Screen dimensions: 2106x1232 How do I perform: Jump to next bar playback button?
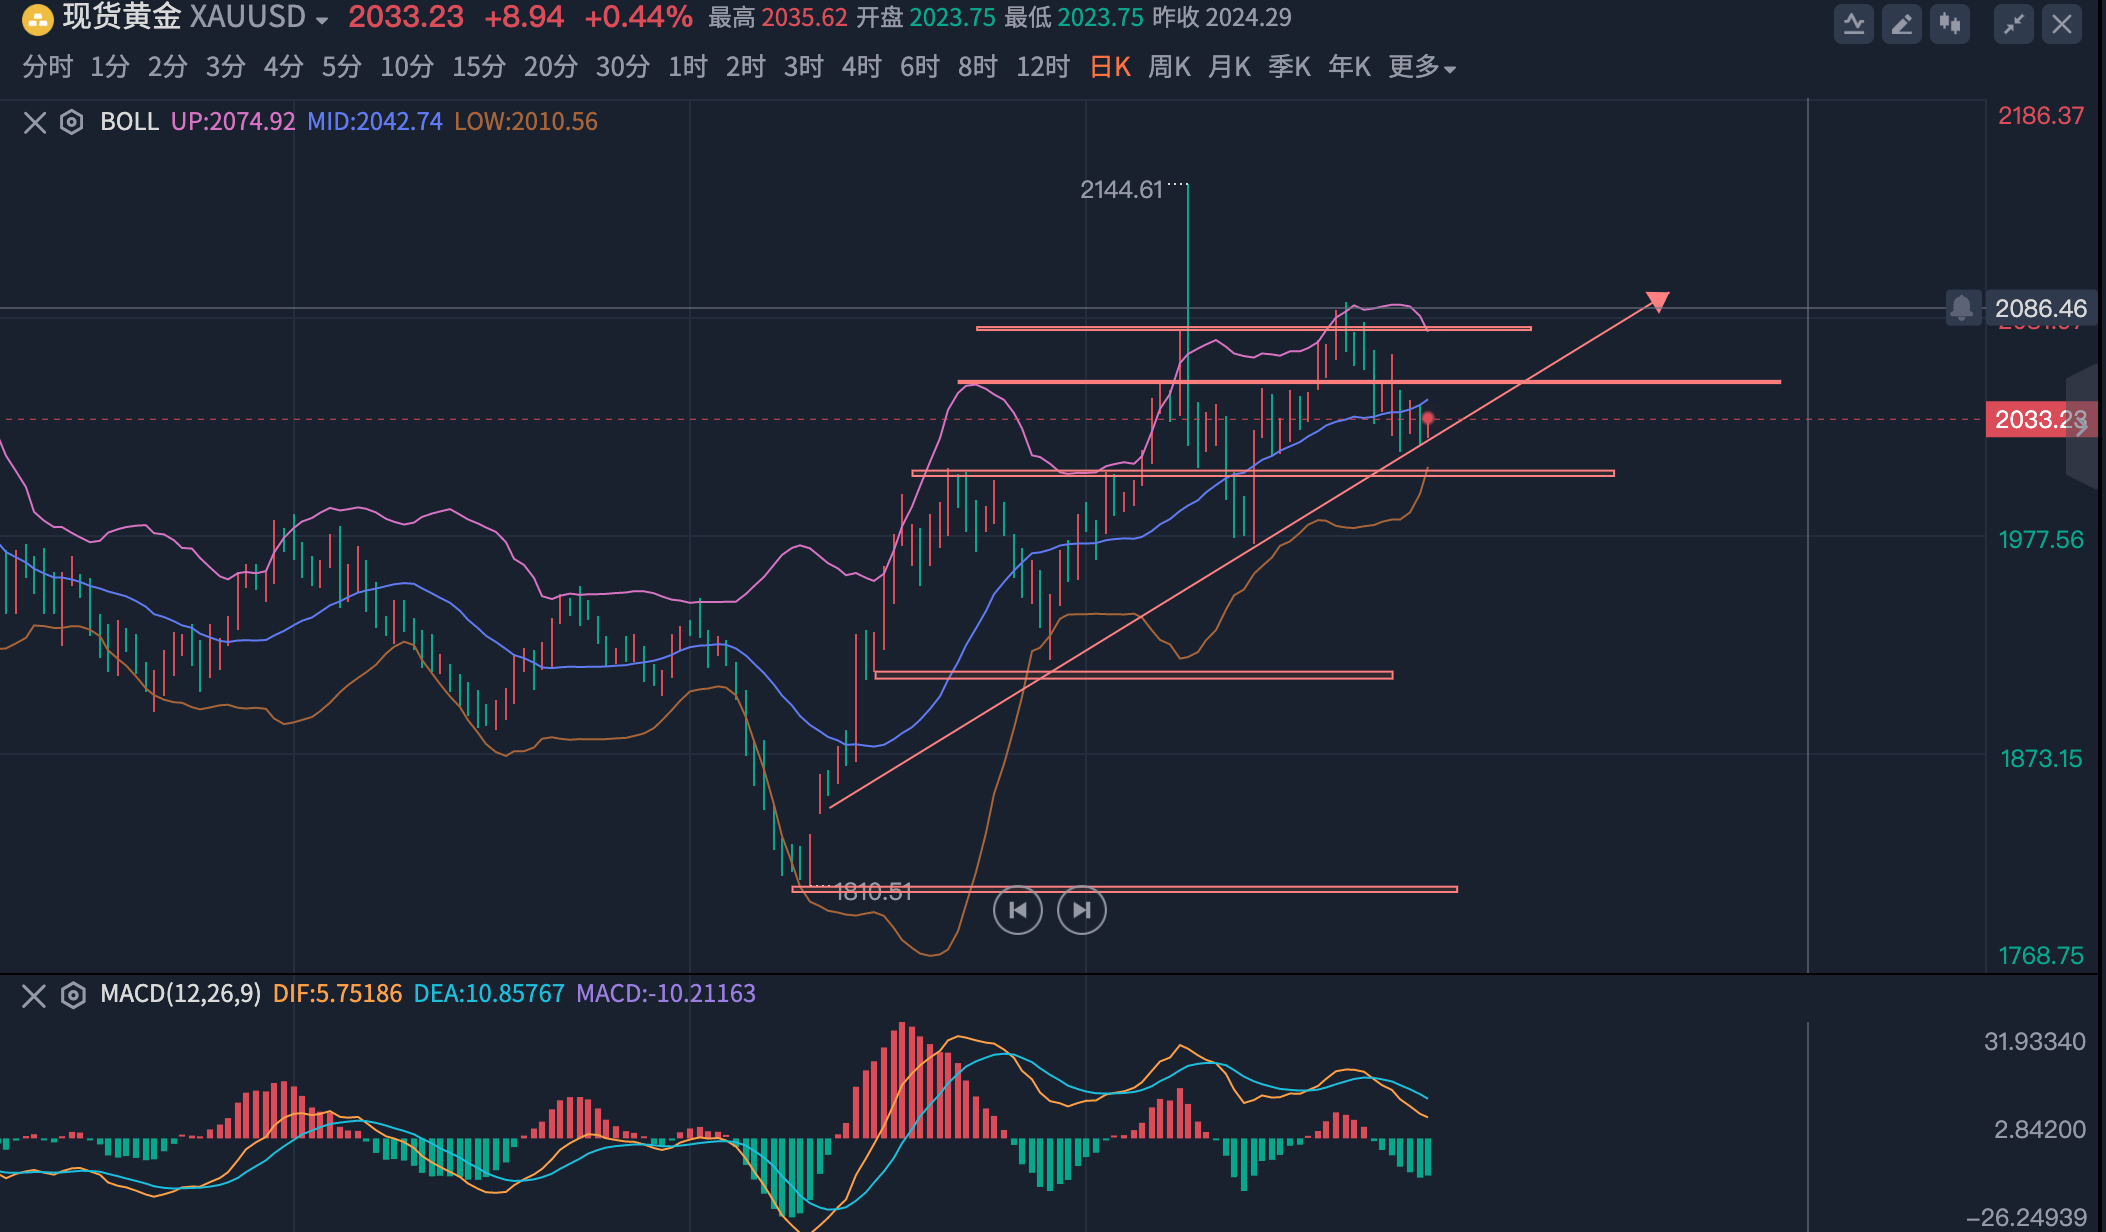pos(1081,910)
